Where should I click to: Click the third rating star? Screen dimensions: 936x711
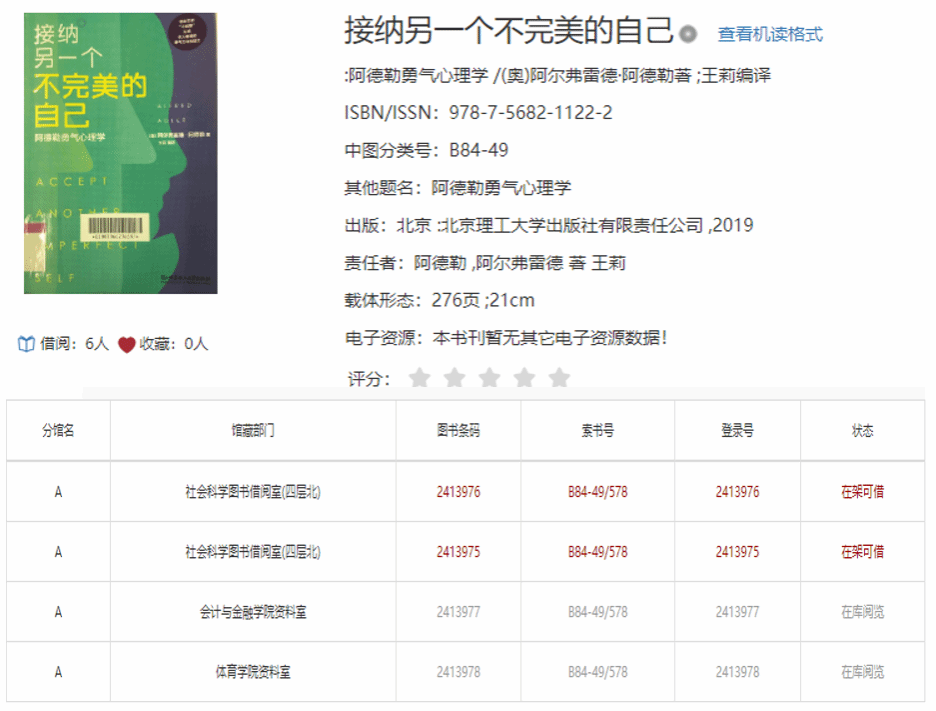pyautogui.click(x=490, y=378)
